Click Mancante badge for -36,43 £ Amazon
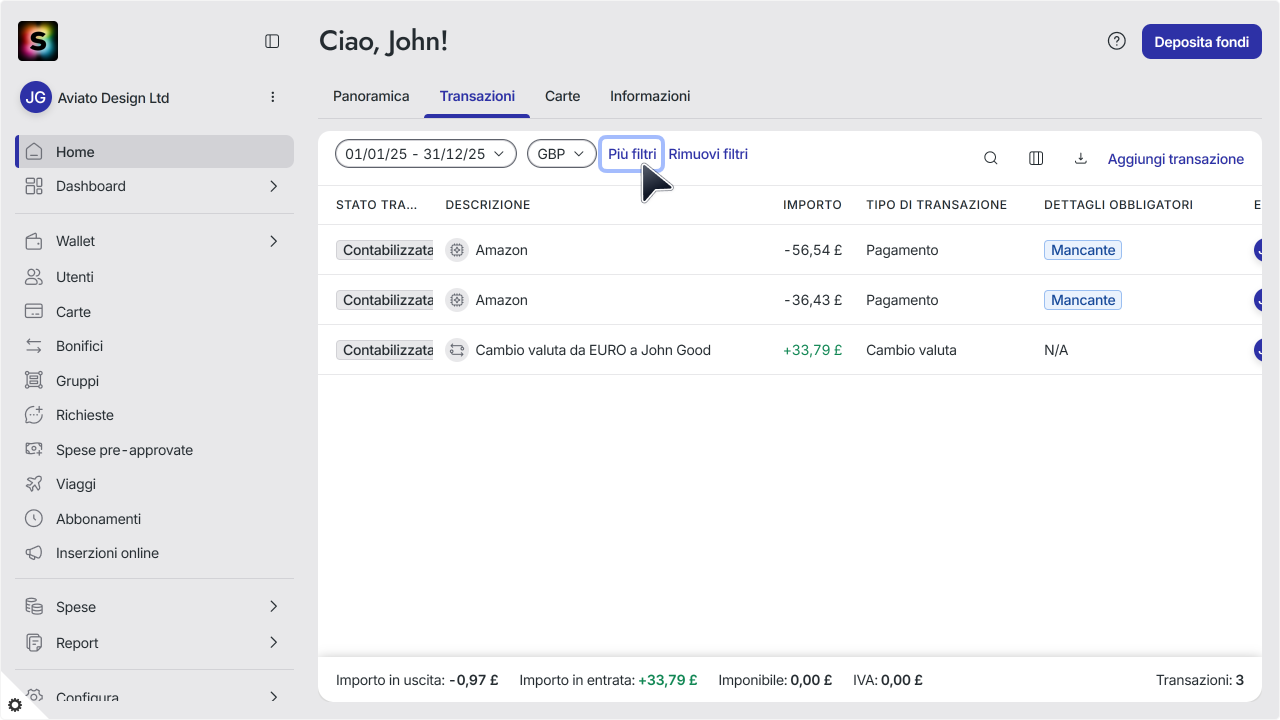Viewport: 1280px width, 720px height. pos(1083,300)
